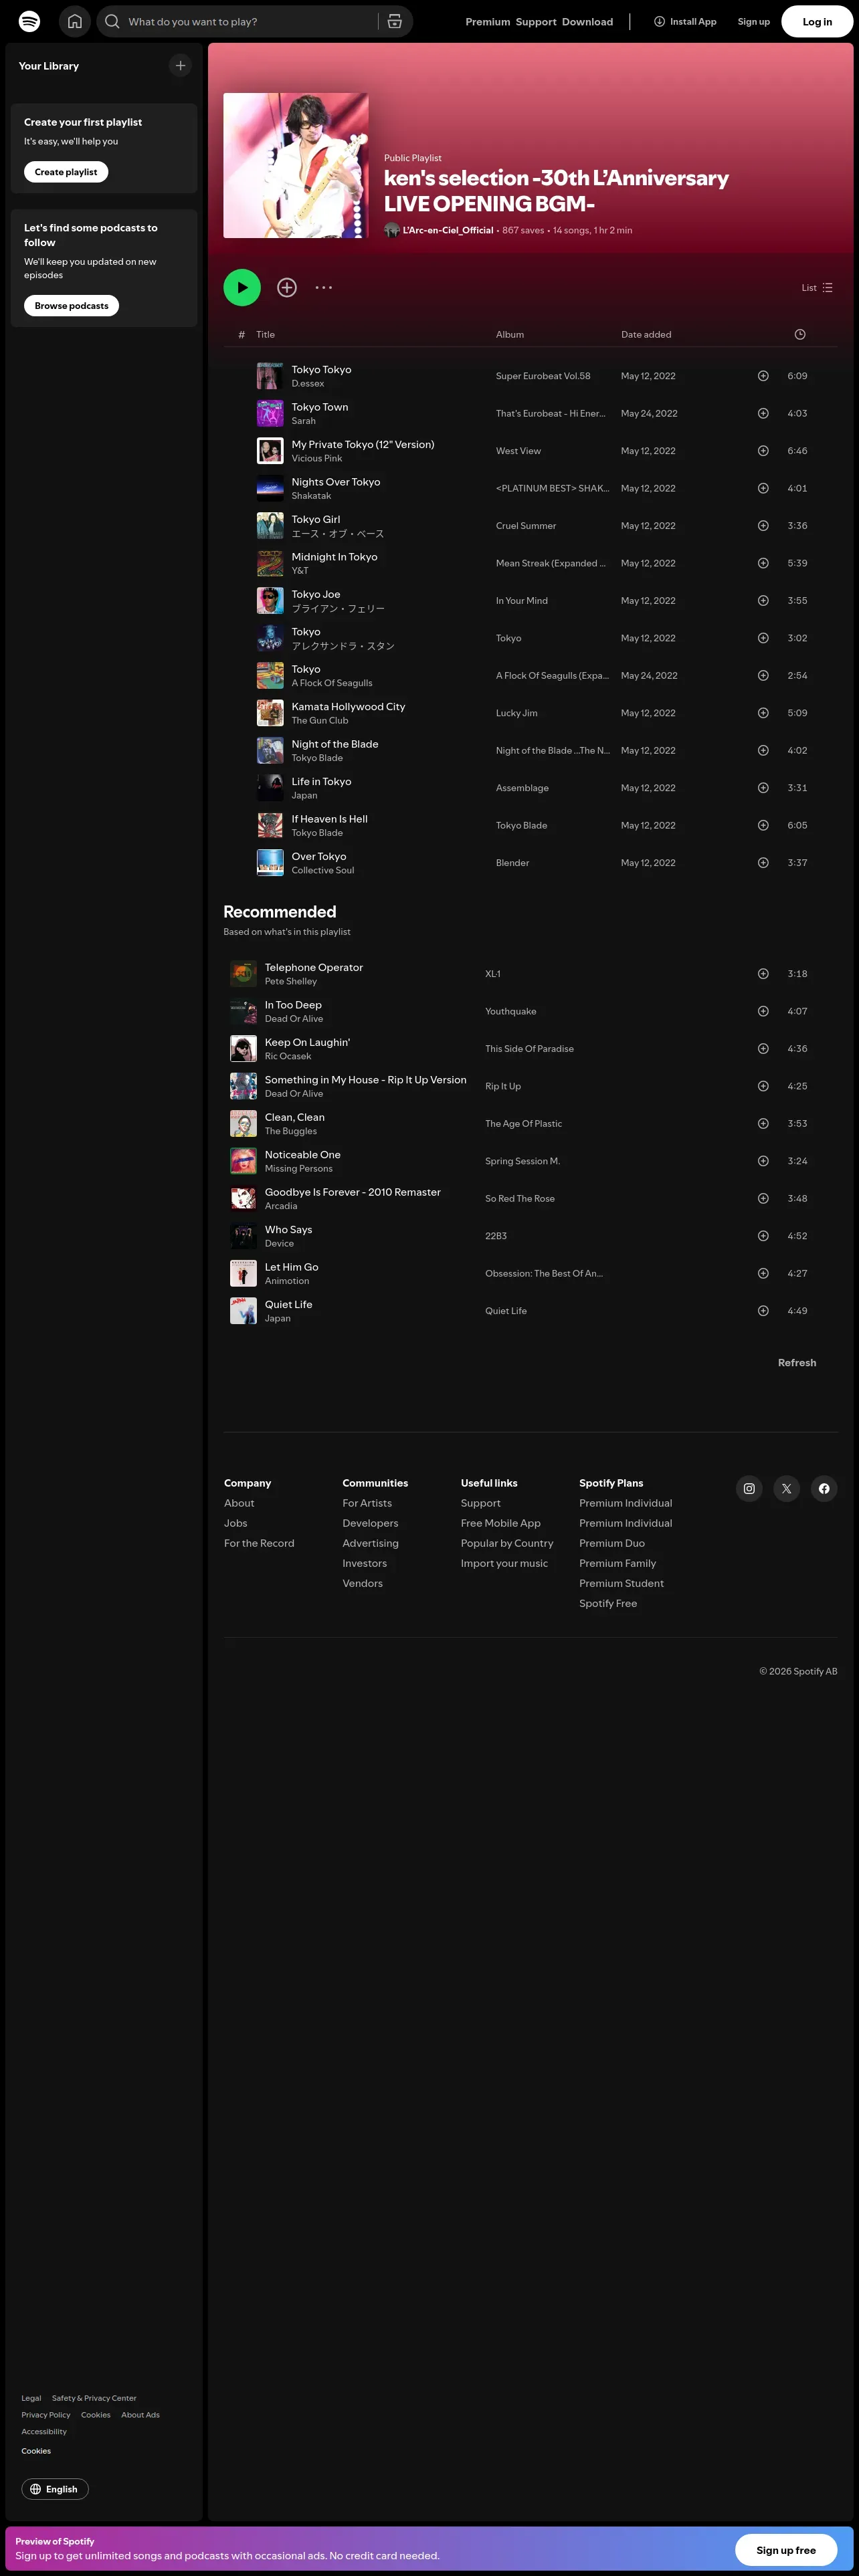
Task: Open the playlist cover image
Action: point(296,166)
